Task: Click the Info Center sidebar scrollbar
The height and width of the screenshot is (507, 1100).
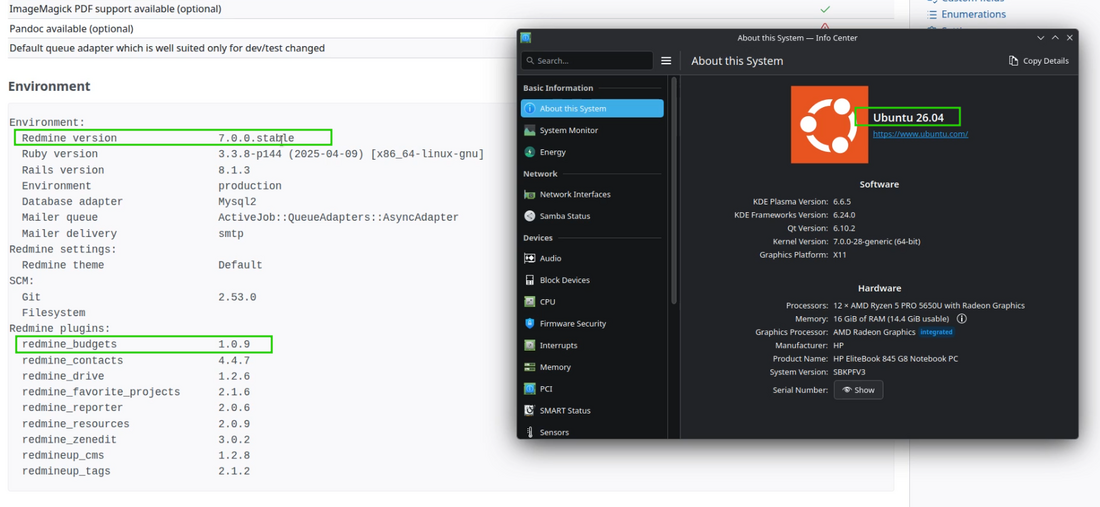Action: [675, 191]
